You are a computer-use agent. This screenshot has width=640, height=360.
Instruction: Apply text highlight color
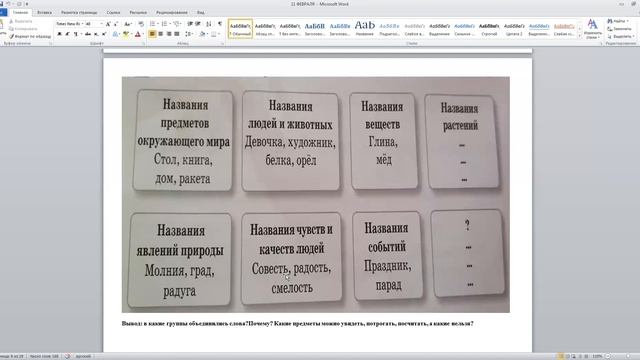point(127,34)
